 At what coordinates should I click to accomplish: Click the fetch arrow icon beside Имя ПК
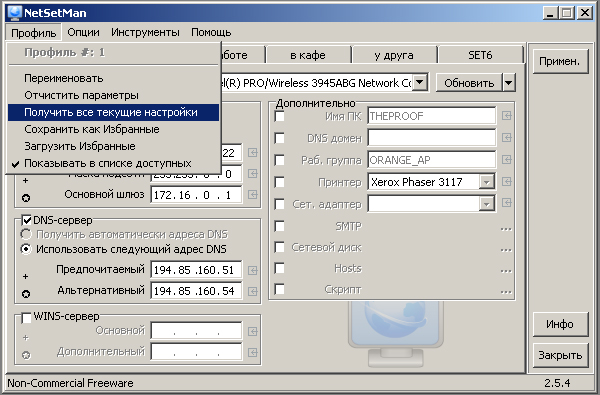[507, 116]
